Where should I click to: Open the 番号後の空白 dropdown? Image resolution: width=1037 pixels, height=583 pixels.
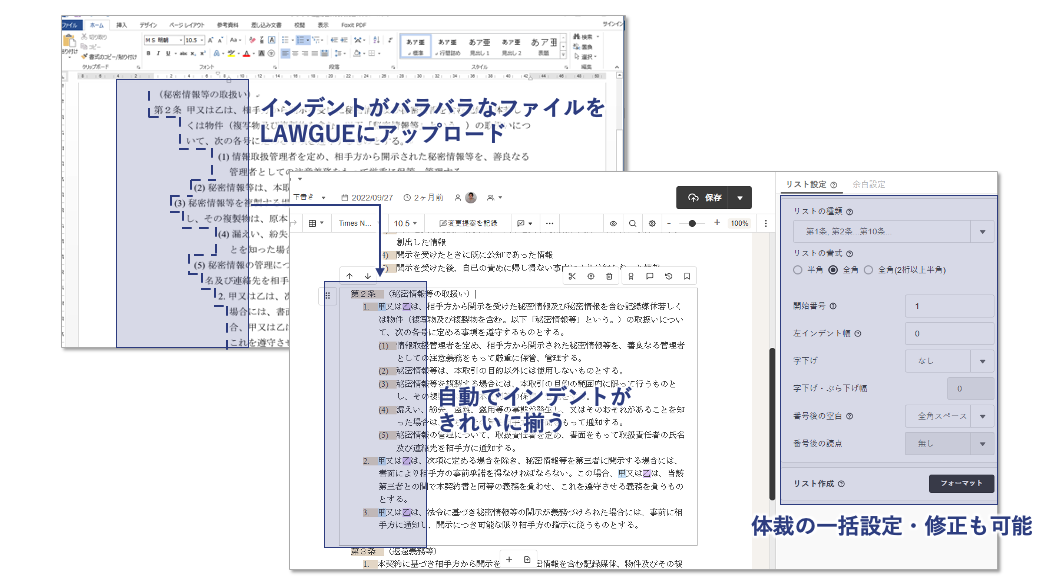[950, 414]
